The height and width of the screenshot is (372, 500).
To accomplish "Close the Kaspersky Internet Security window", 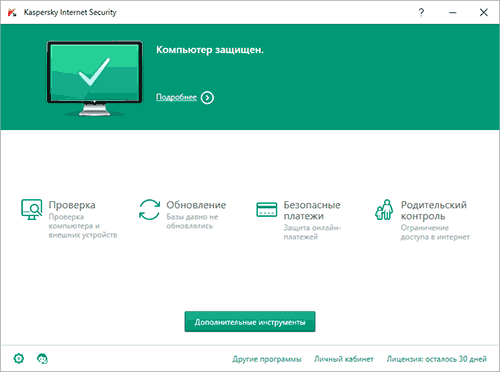I will [484, 13].
